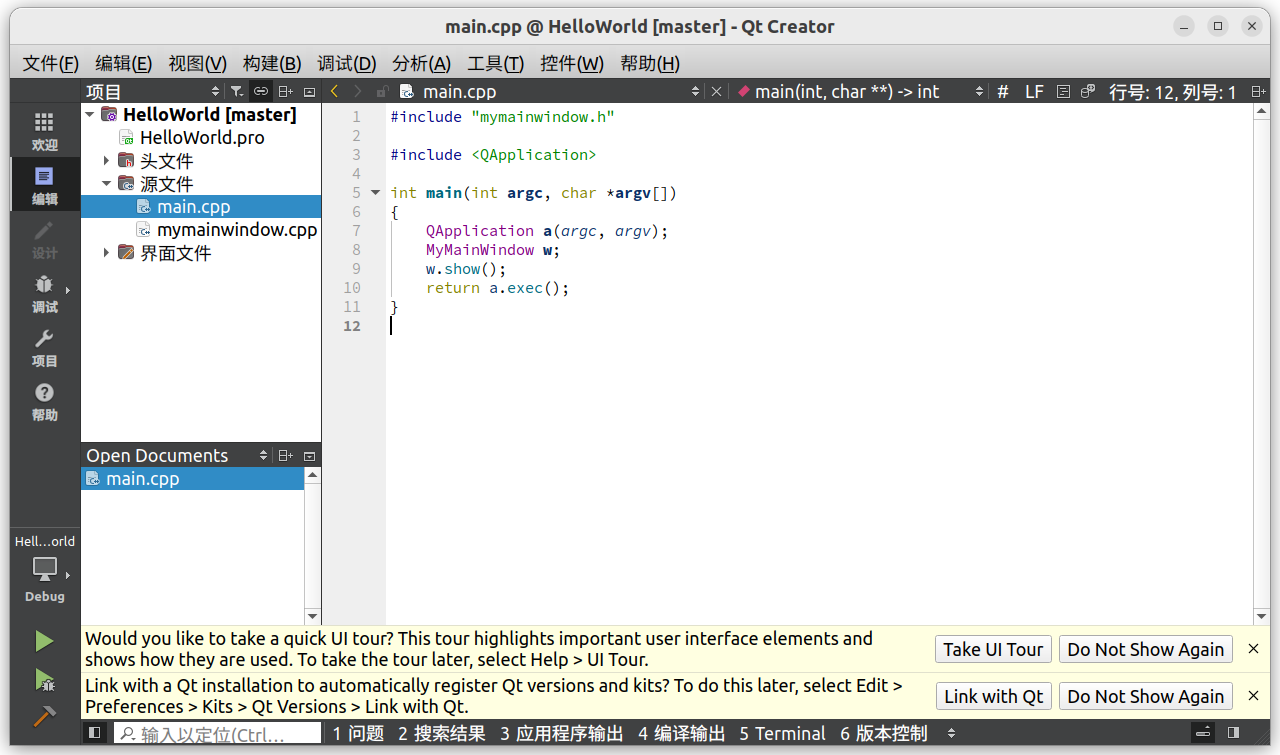Open the 调试 (Debug) mode in sidebar
The height and width of the screenshot is (755, 1280).
tap(44, 293)
